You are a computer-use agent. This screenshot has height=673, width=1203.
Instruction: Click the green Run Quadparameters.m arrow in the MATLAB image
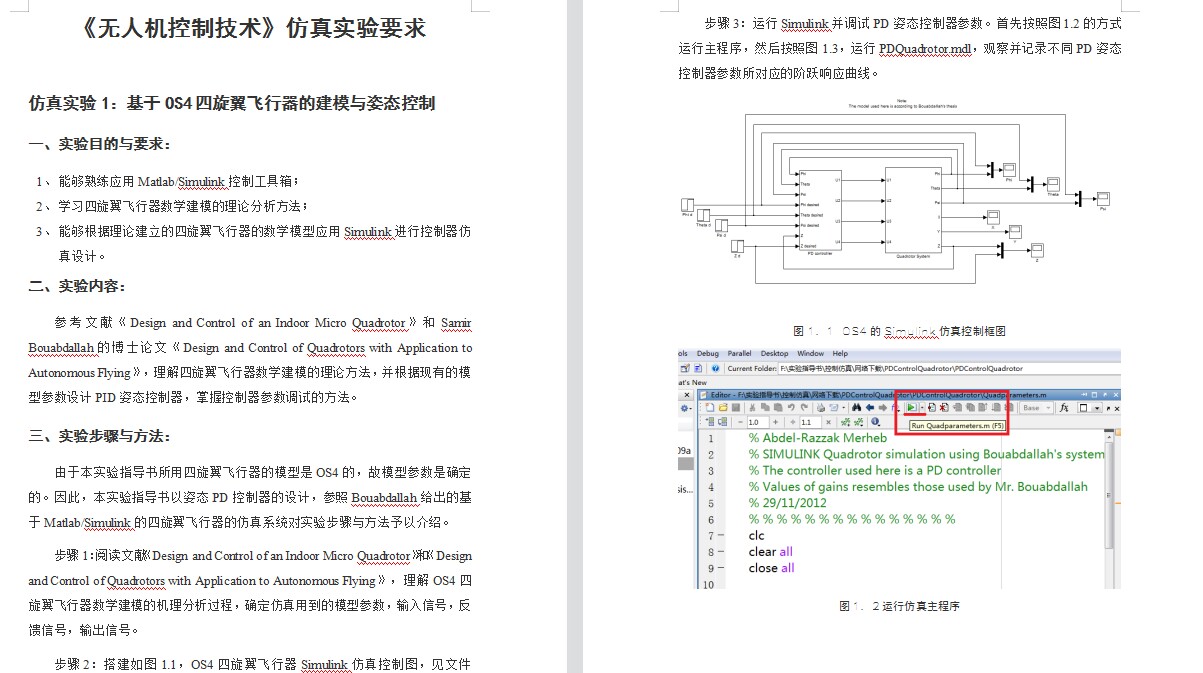(x=911, y=407)
